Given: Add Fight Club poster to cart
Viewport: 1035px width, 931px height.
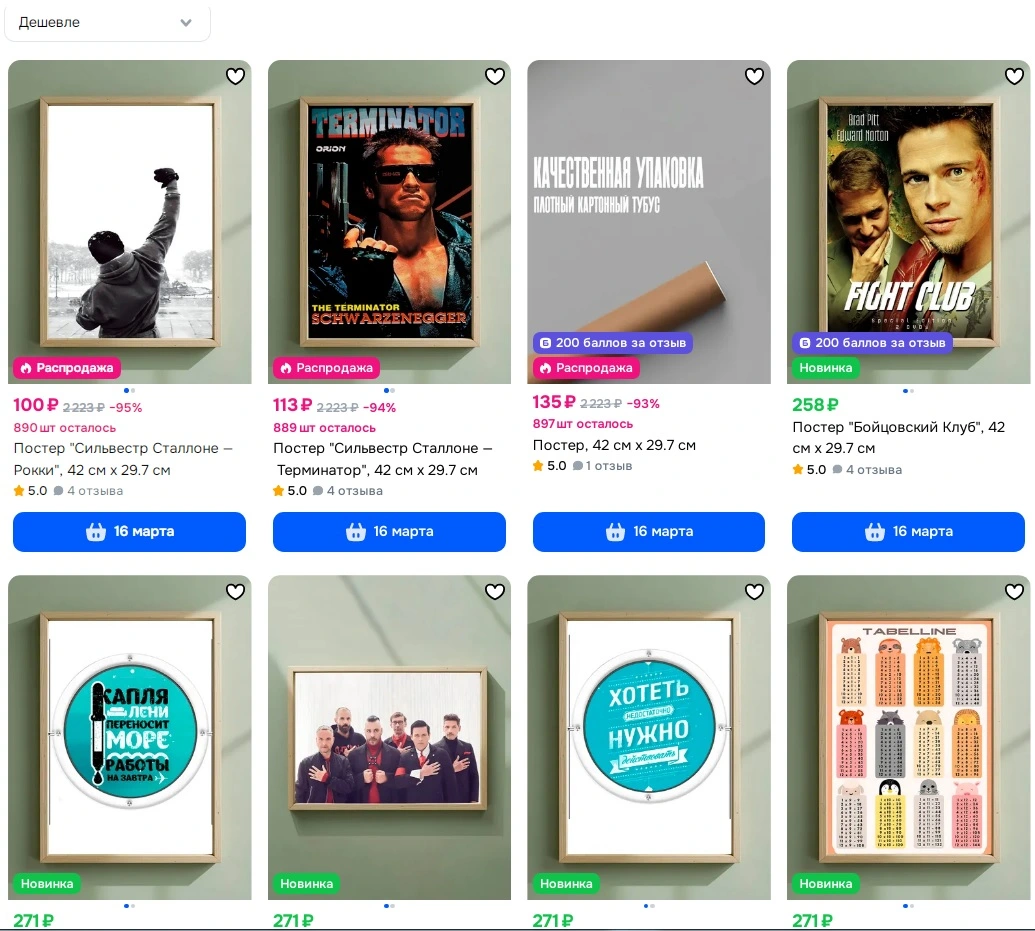Looking at the screenshot, I should [x=908, y=532].
